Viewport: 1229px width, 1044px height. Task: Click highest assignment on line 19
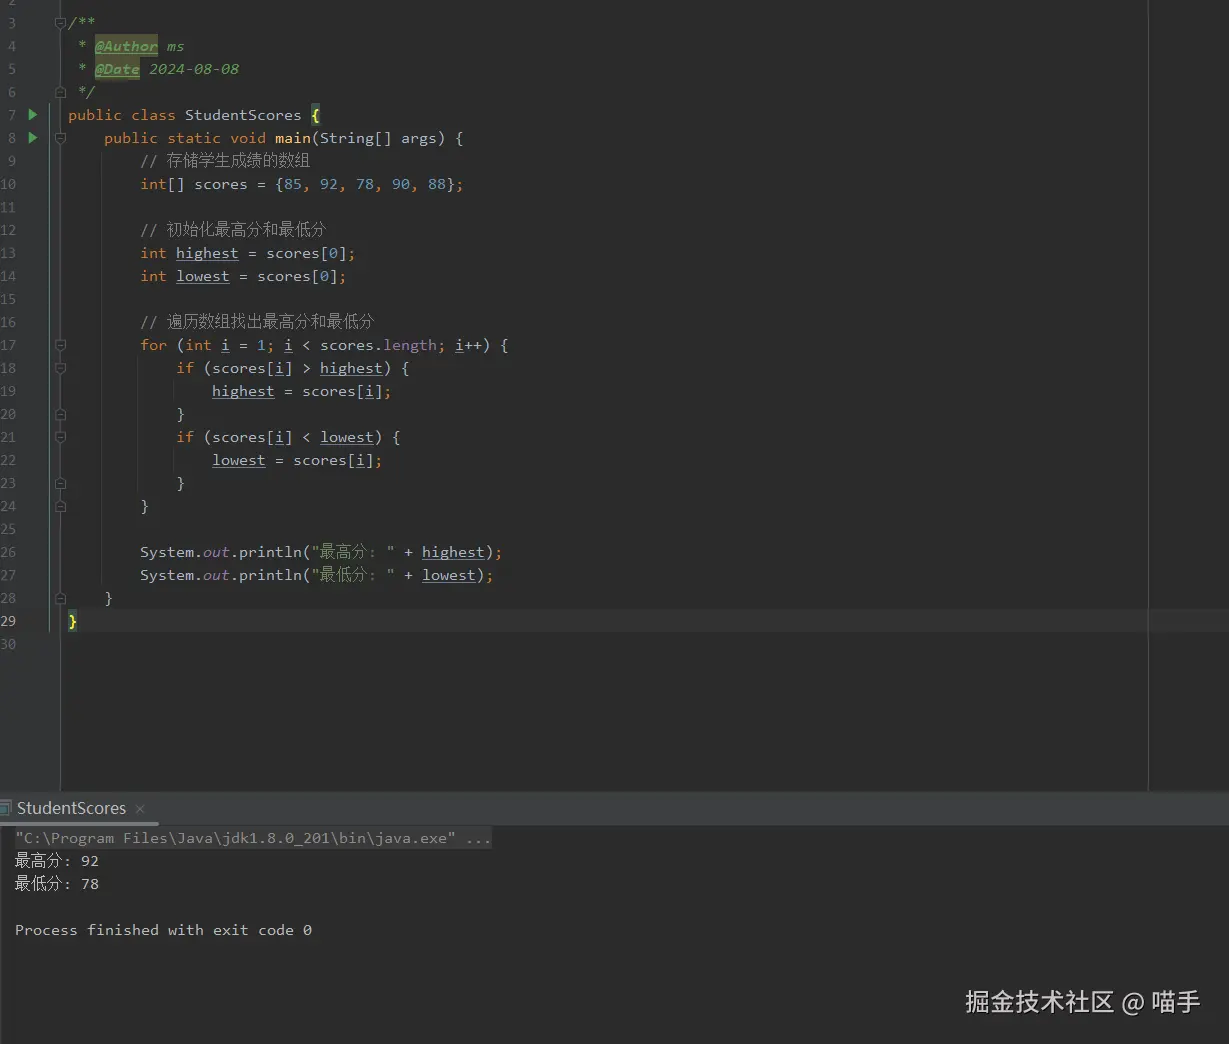[243, 391]
